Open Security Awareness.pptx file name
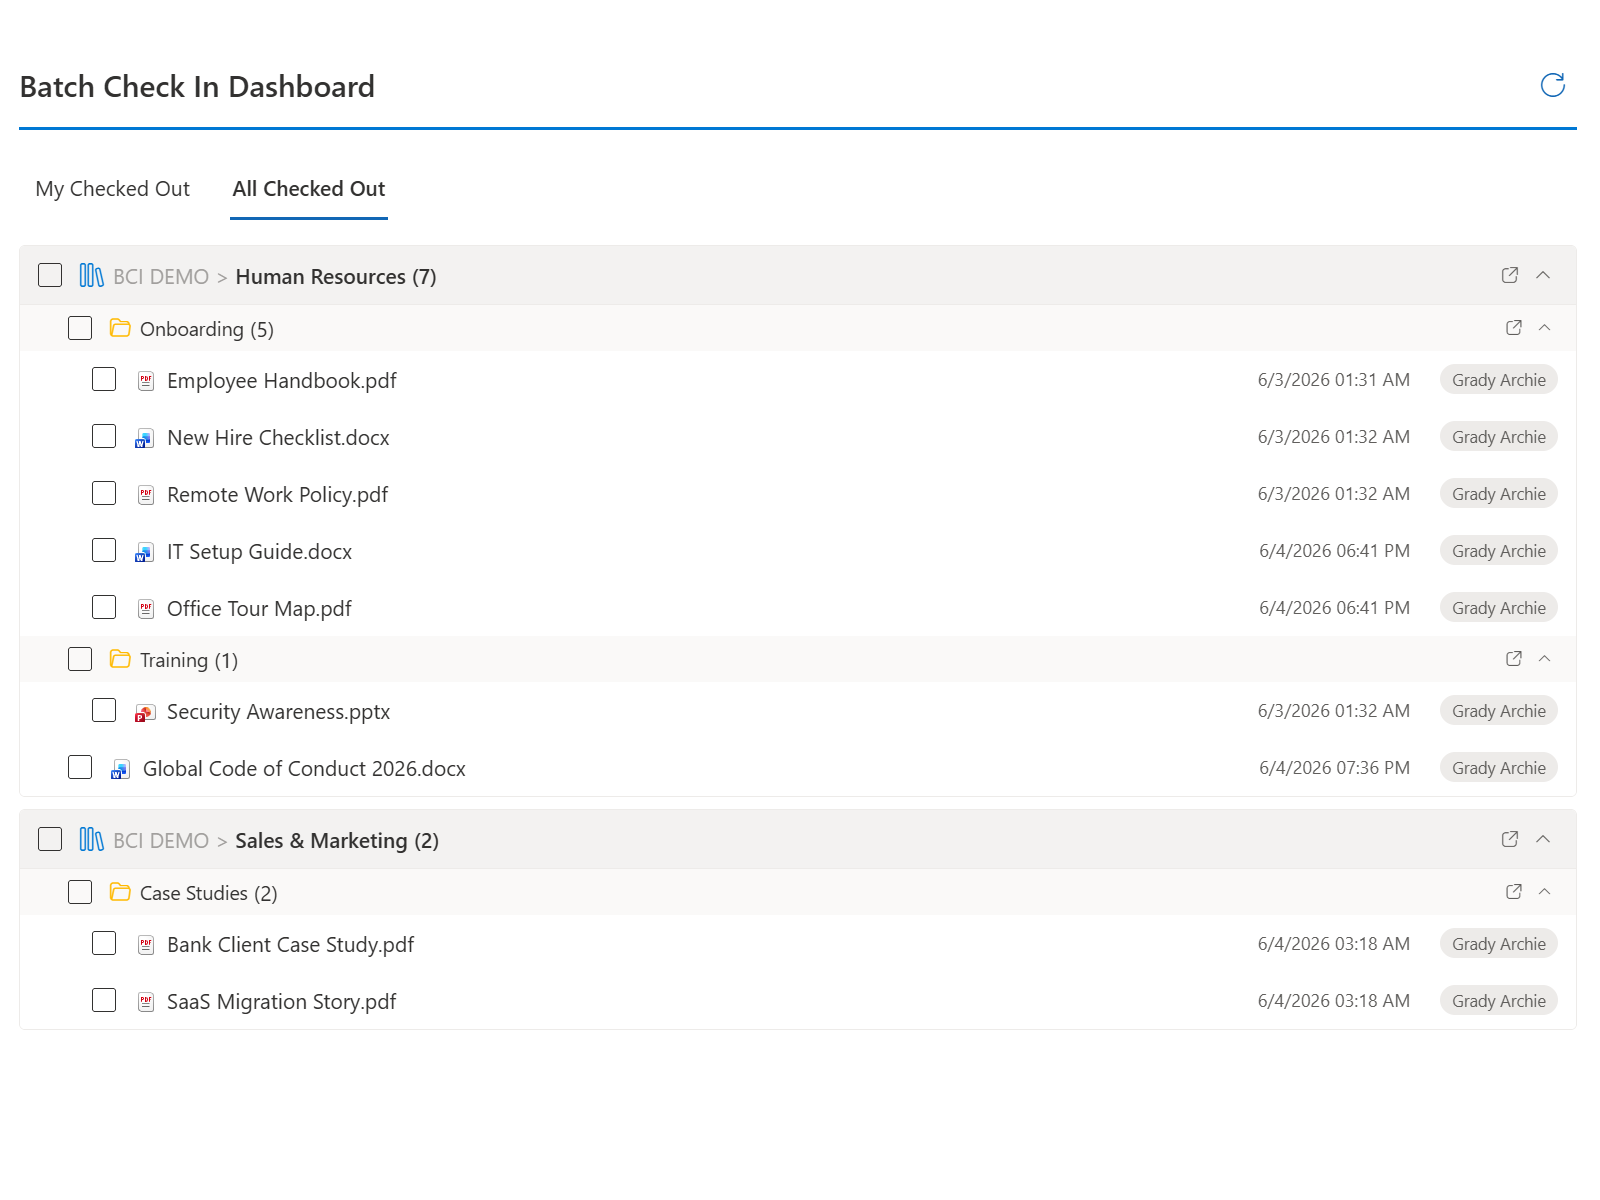 point(278,712)
